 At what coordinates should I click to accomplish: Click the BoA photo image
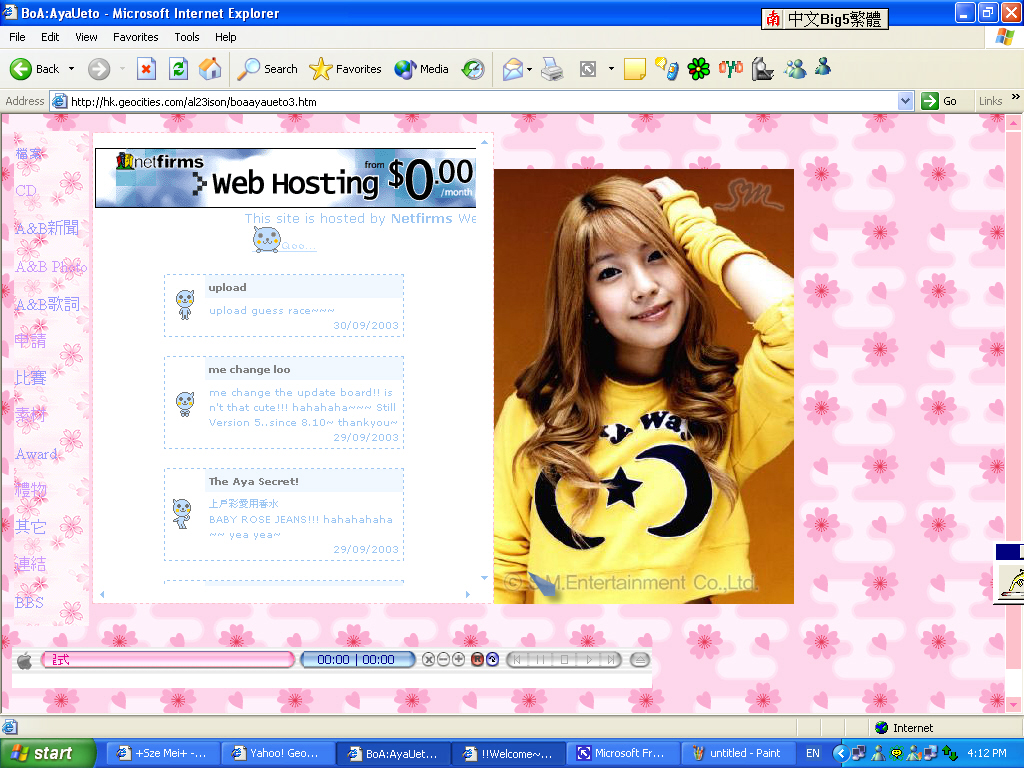pyautogui.click(x=643, y=386)
